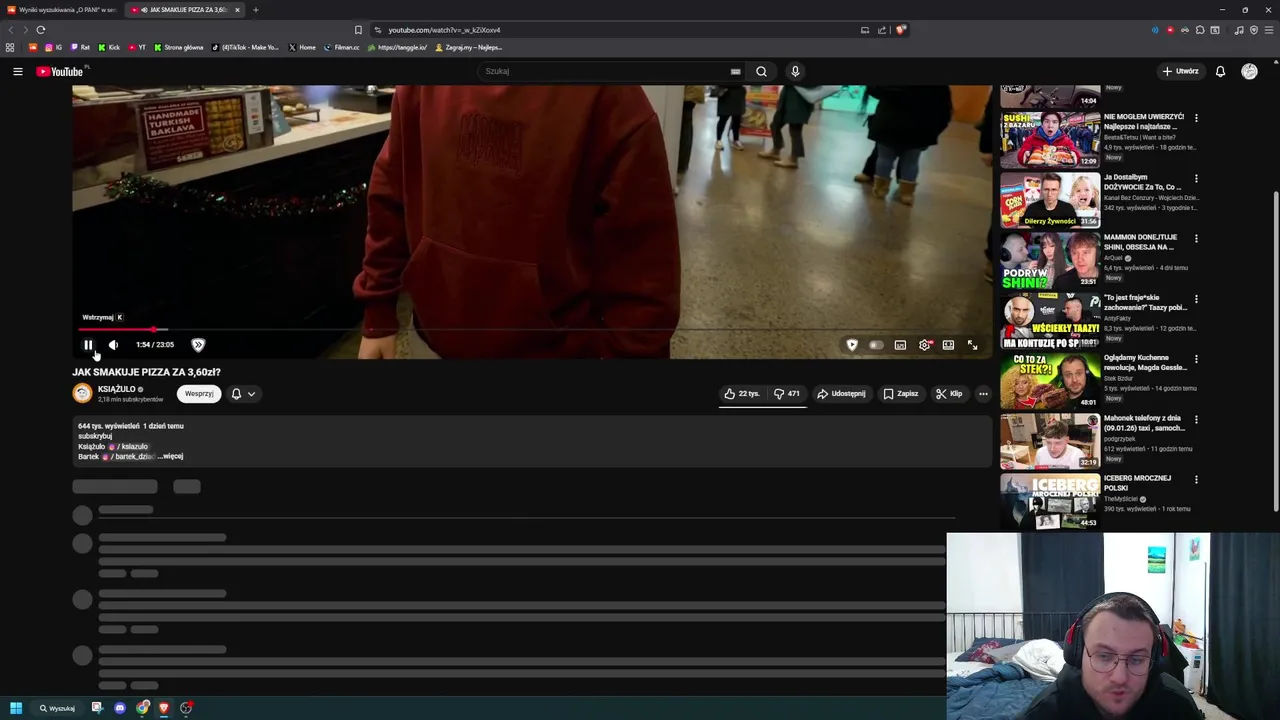
Task: Click the sponsor-skip shield icon beside the timecode
Action: [x=198, y=345]
